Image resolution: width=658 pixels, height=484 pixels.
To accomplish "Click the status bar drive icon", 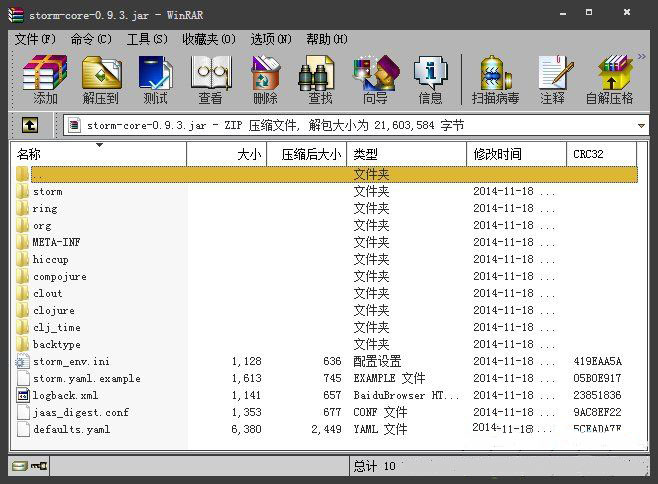I will [19, 466].
